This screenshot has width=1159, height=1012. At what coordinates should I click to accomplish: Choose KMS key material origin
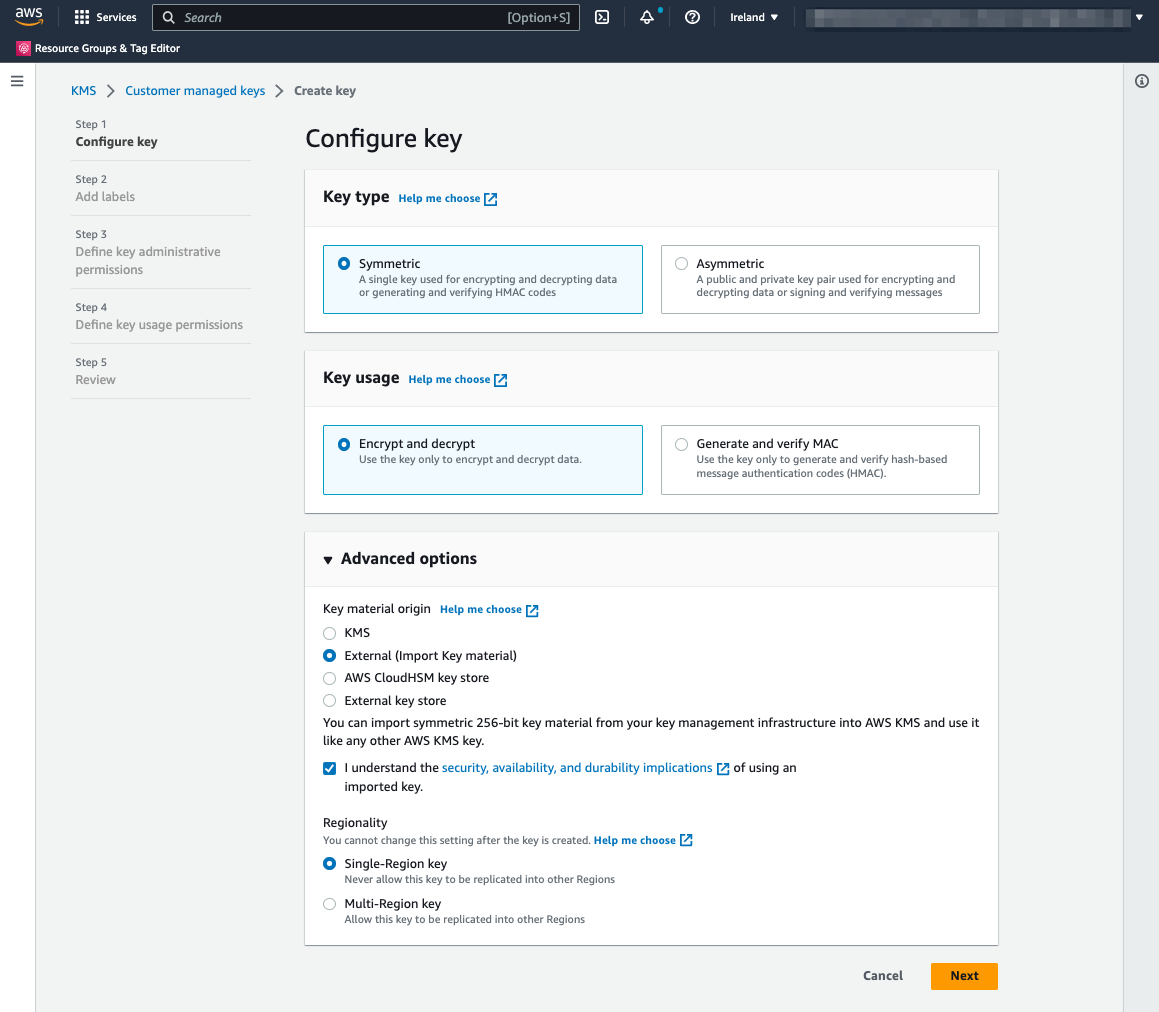coord(330,633)
